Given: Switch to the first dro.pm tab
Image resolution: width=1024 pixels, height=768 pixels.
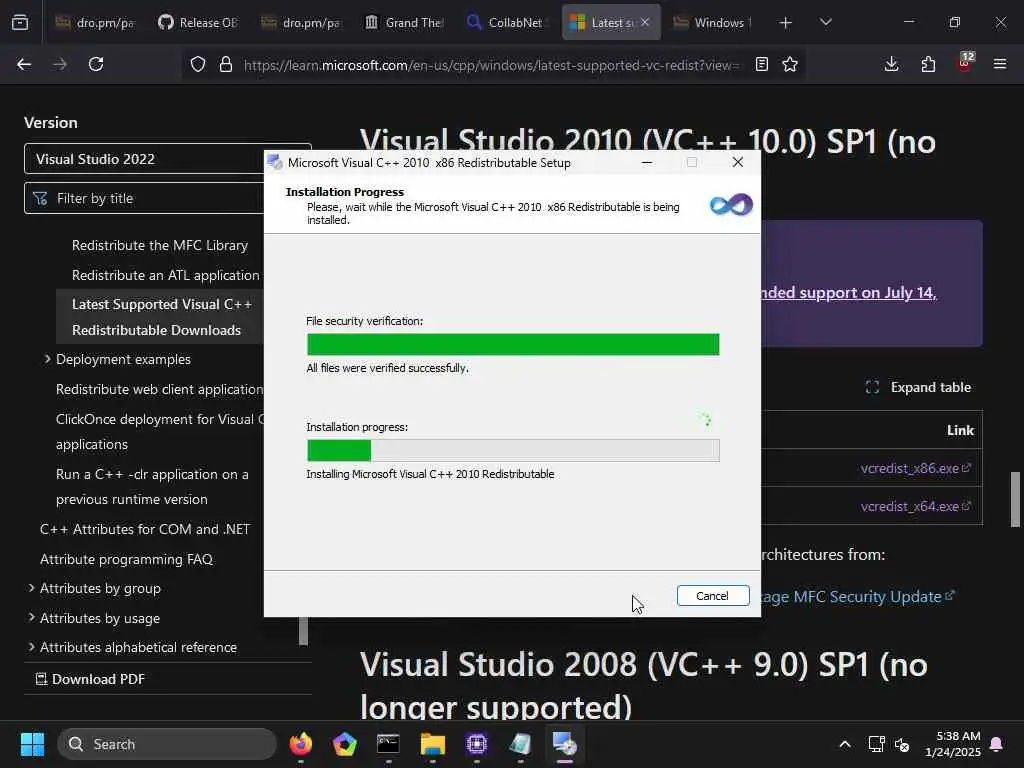Looking at the screenshot, I should pos(95,22).
